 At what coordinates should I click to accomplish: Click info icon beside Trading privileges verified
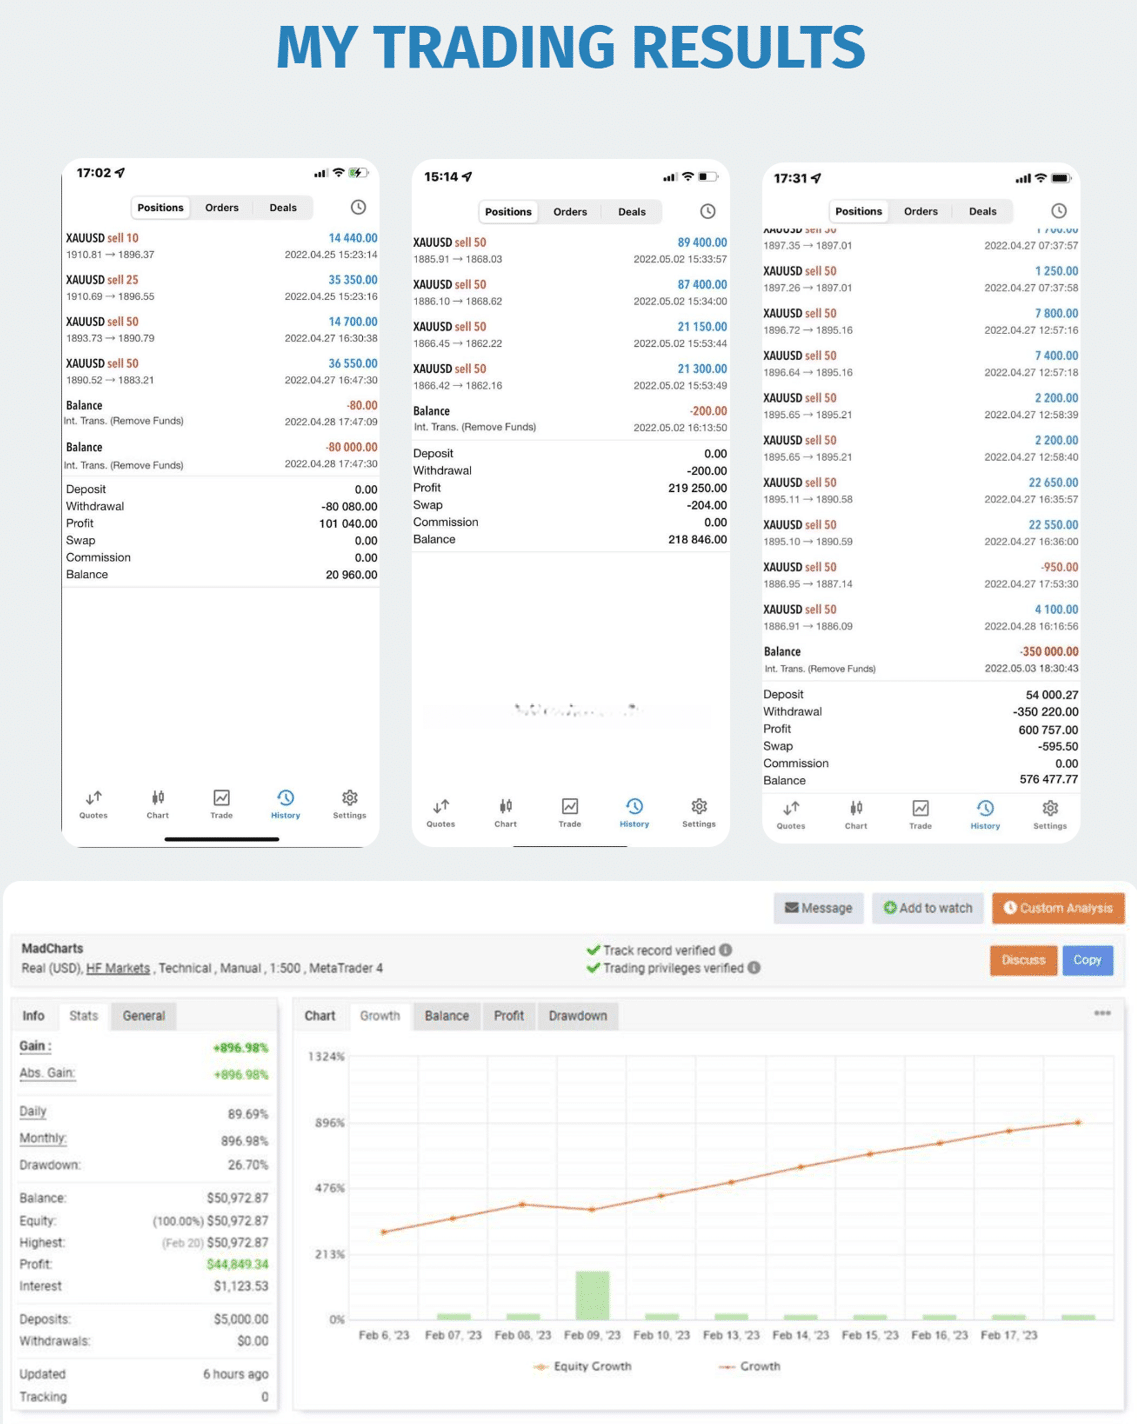pyautogui.click(x=754, y=967)
